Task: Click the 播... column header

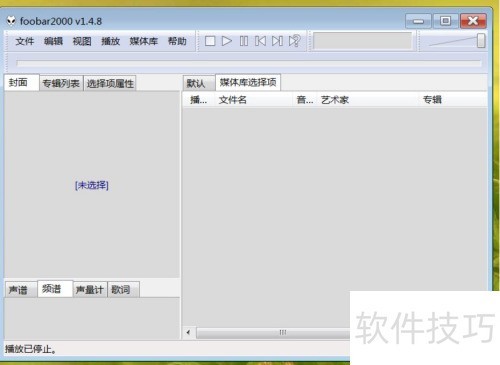Action: 199,100
